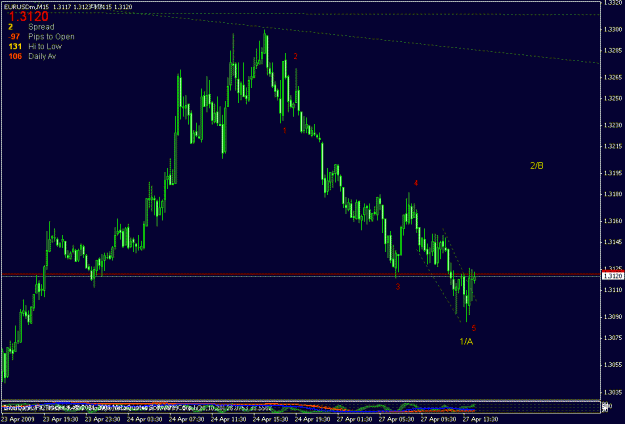Select the 'Pips to Open' label
The height and width of the screenshot is (424, 625).
(51, 37)
